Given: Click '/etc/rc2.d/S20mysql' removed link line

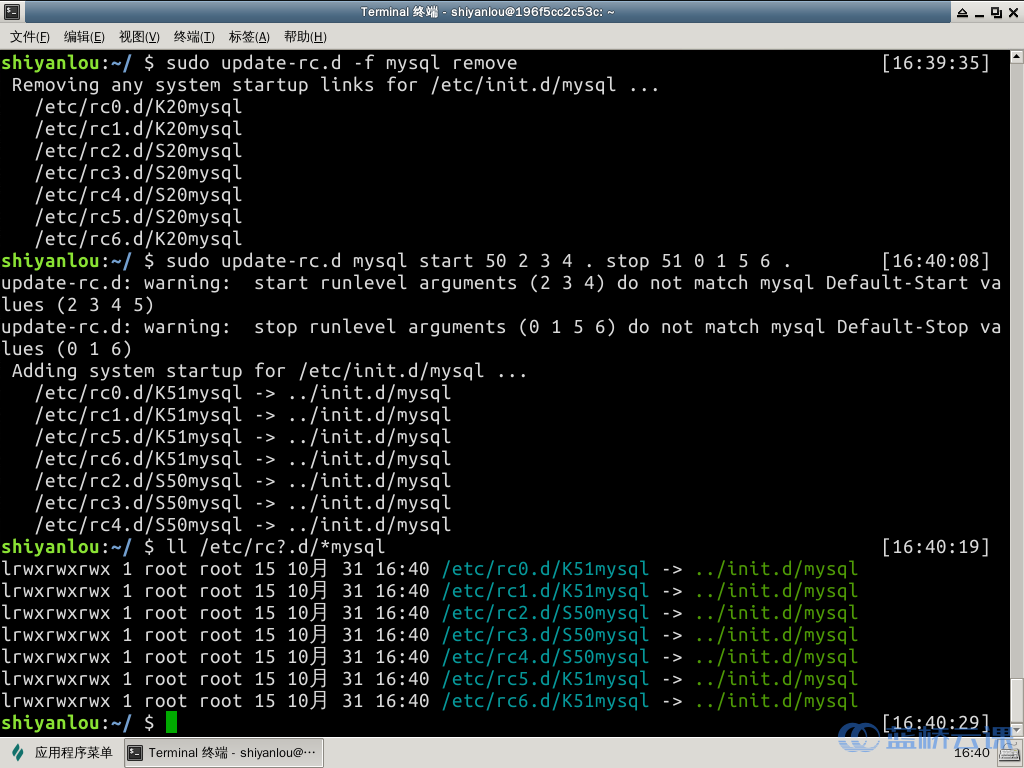Looking at the screenshot, I should [138, 151].
